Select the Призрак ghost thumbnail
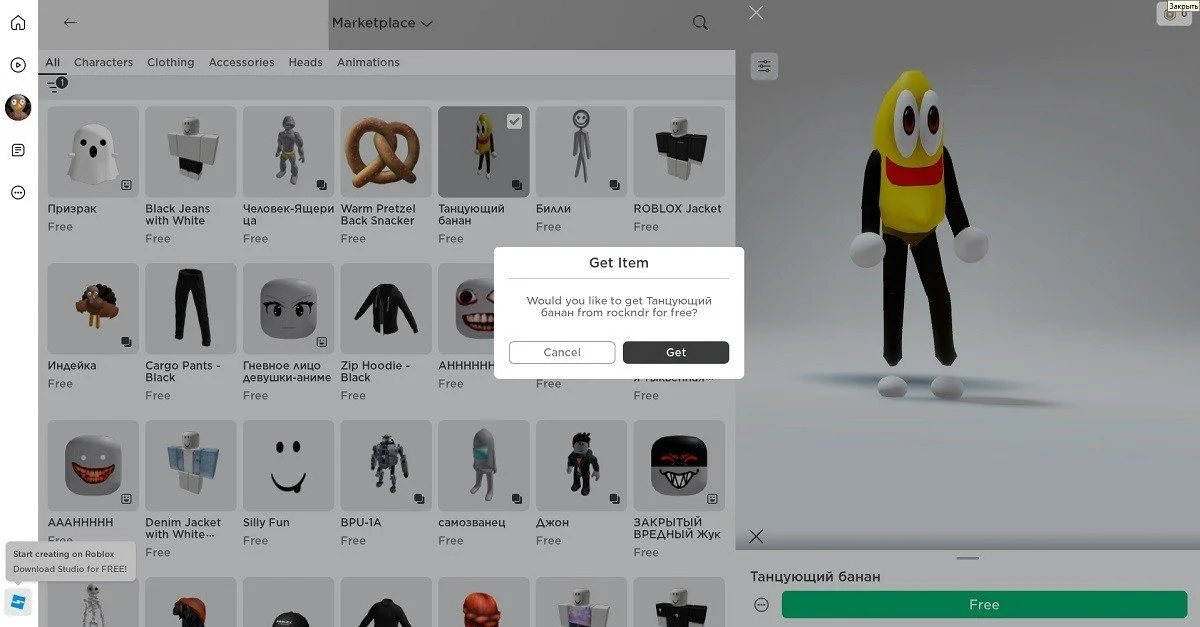This screenshot has height=627, width=1200. pos(93,152)
